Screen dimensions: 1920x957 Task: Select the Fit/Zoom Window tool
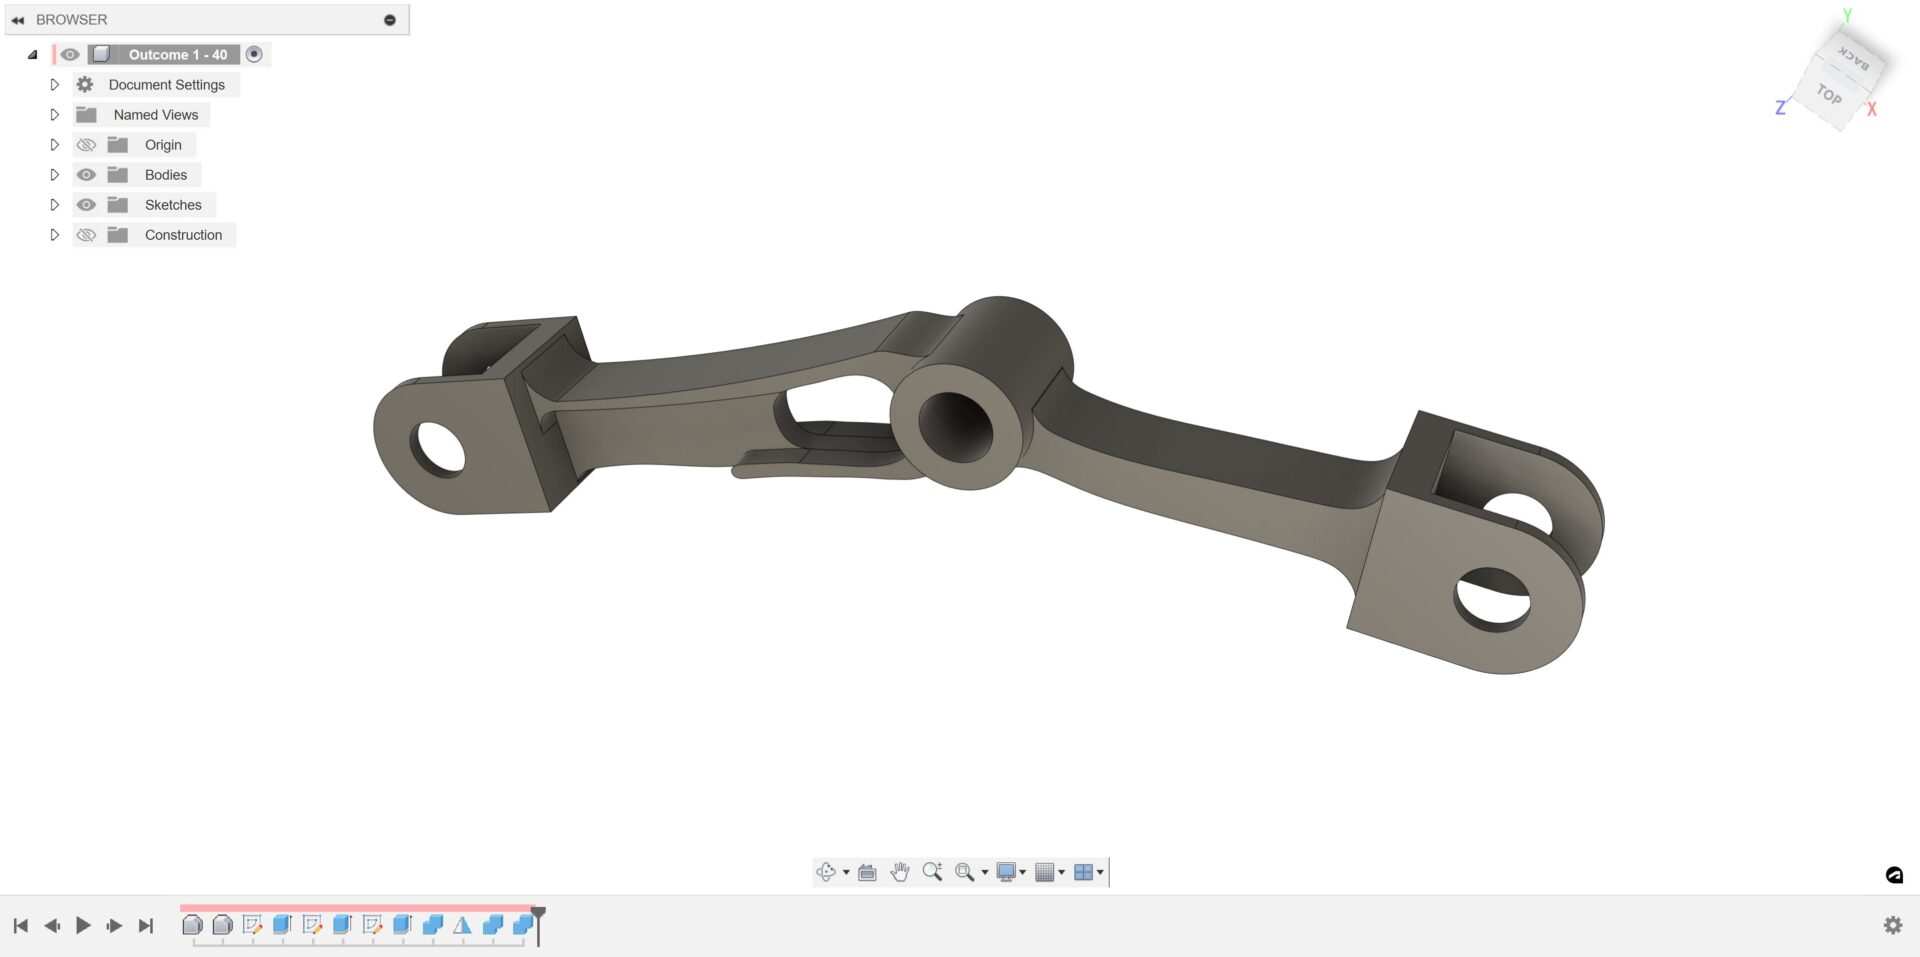963,872
